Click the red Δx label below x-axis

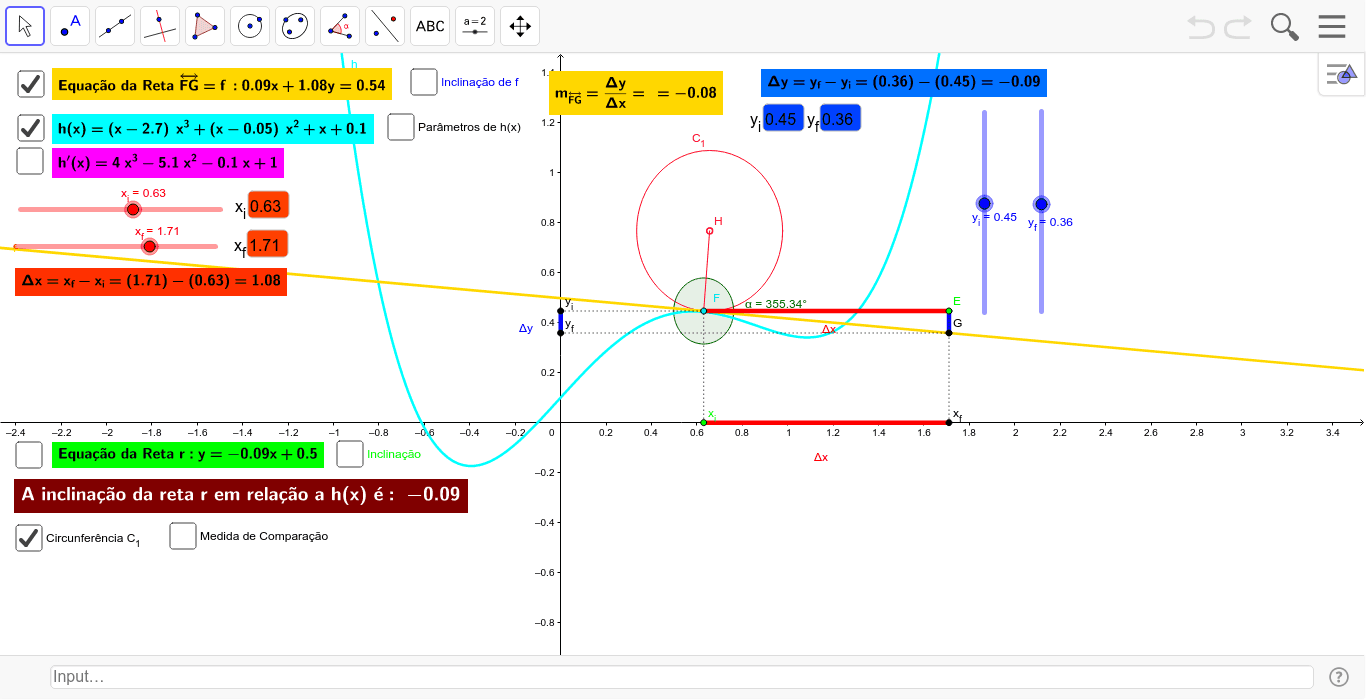(821, 457)
